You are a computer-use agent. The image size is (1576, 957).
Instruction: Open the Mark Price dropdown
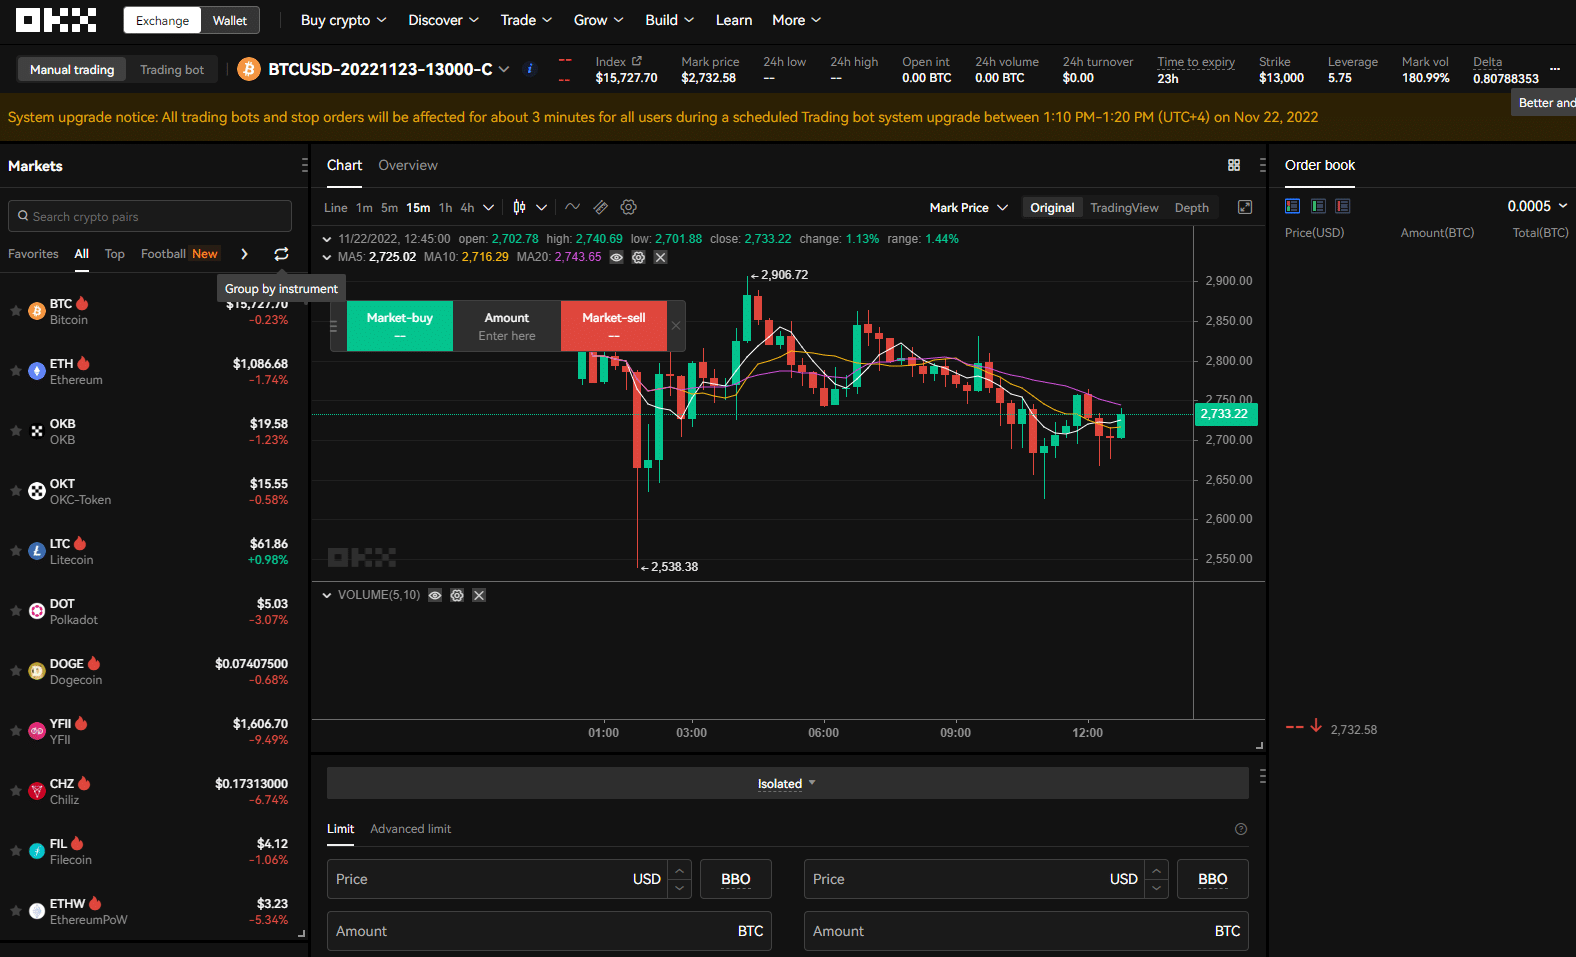coord(968,207)
